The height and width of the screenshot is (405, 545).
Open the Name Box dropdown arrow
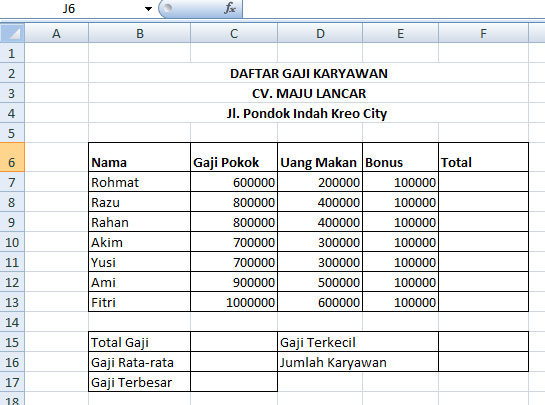coord(148,9)
